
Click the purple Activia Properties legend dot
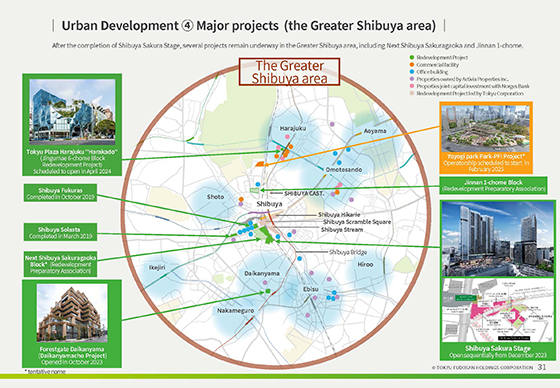[x=412, y=79]
